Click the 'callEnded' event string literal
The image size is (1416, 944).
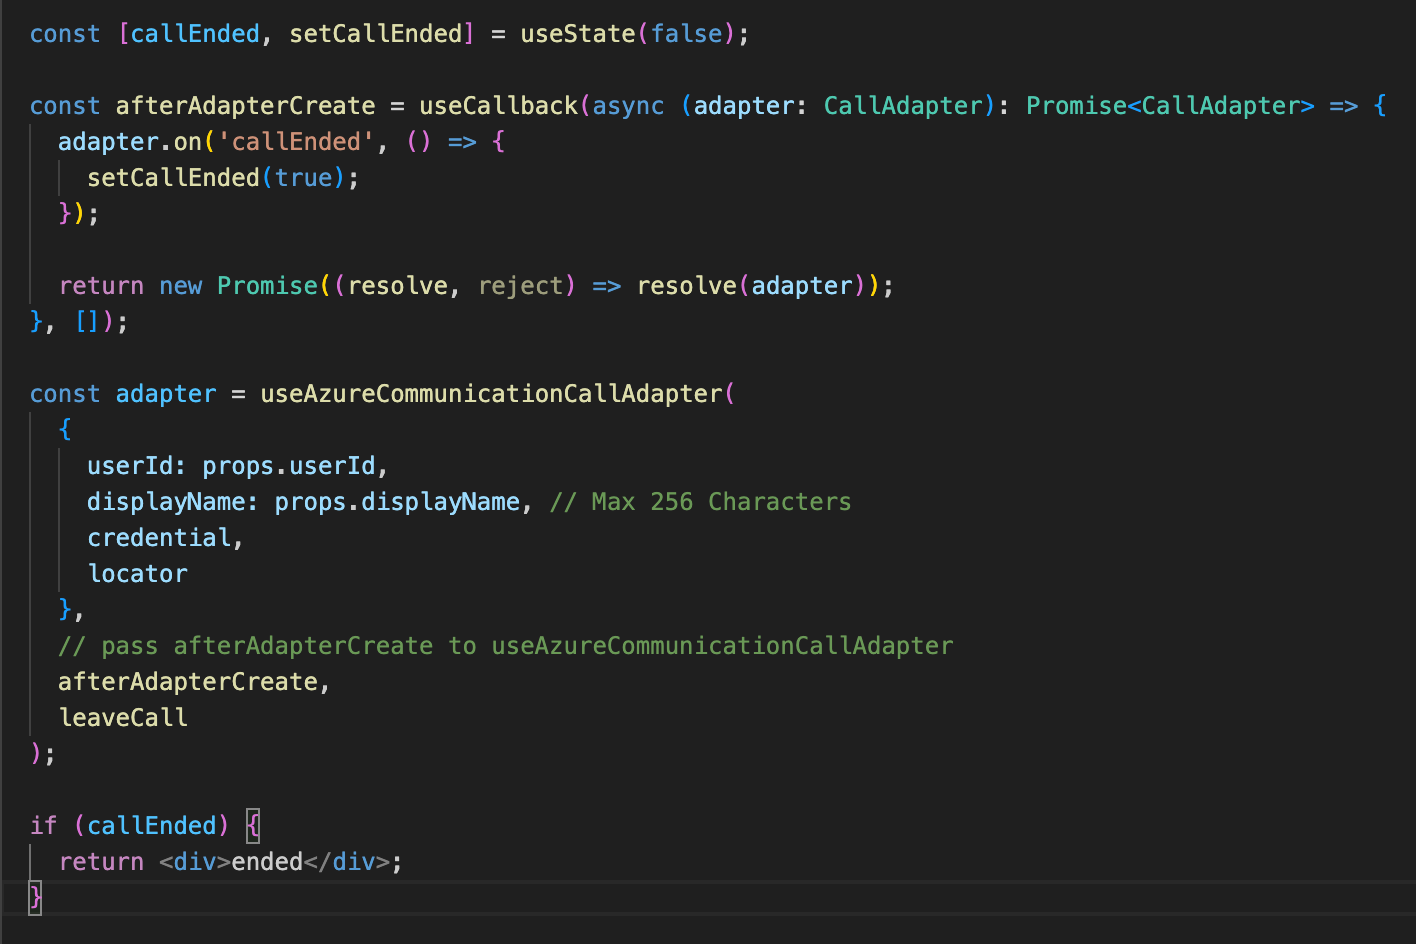click(x=295, y=141)
